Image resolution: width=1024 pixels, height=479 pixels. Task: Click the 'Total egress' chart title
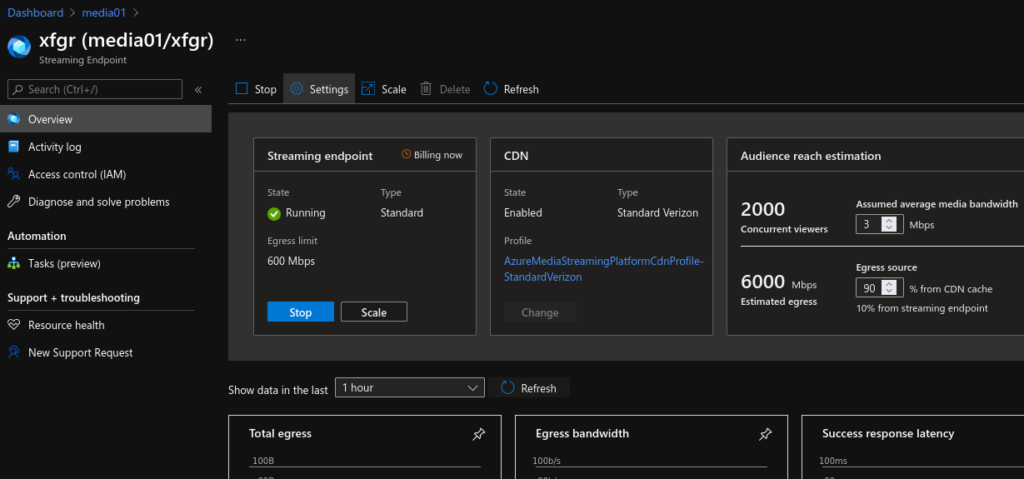(280, 433)
